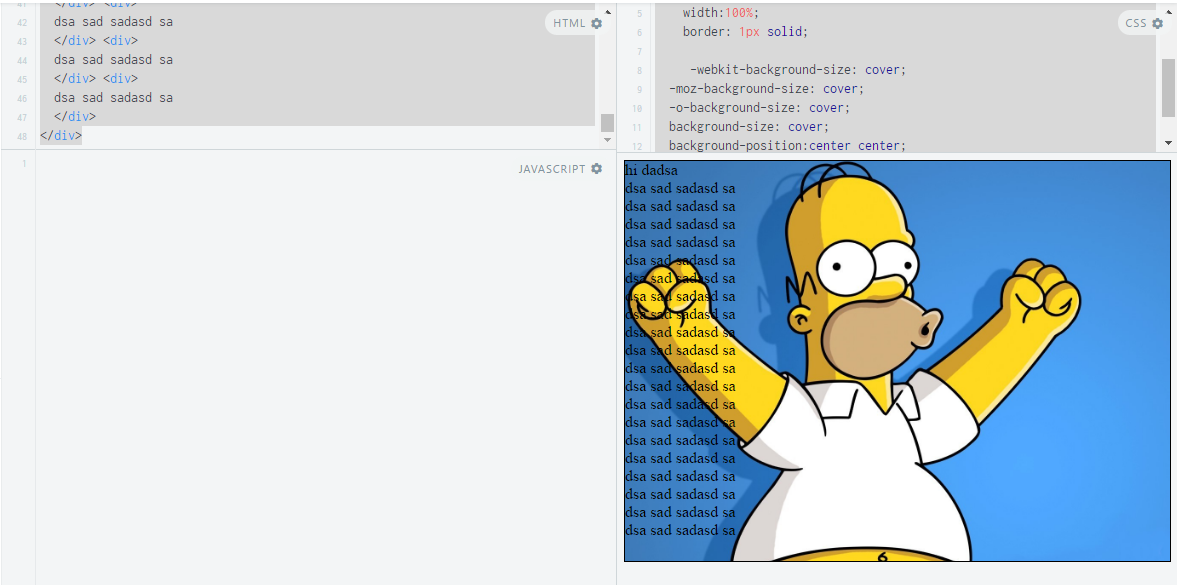Viewport: 1177px width, 585px height.
Task: Click line number 1 in JavaScript gutter
Action: [x=24, y=164]
